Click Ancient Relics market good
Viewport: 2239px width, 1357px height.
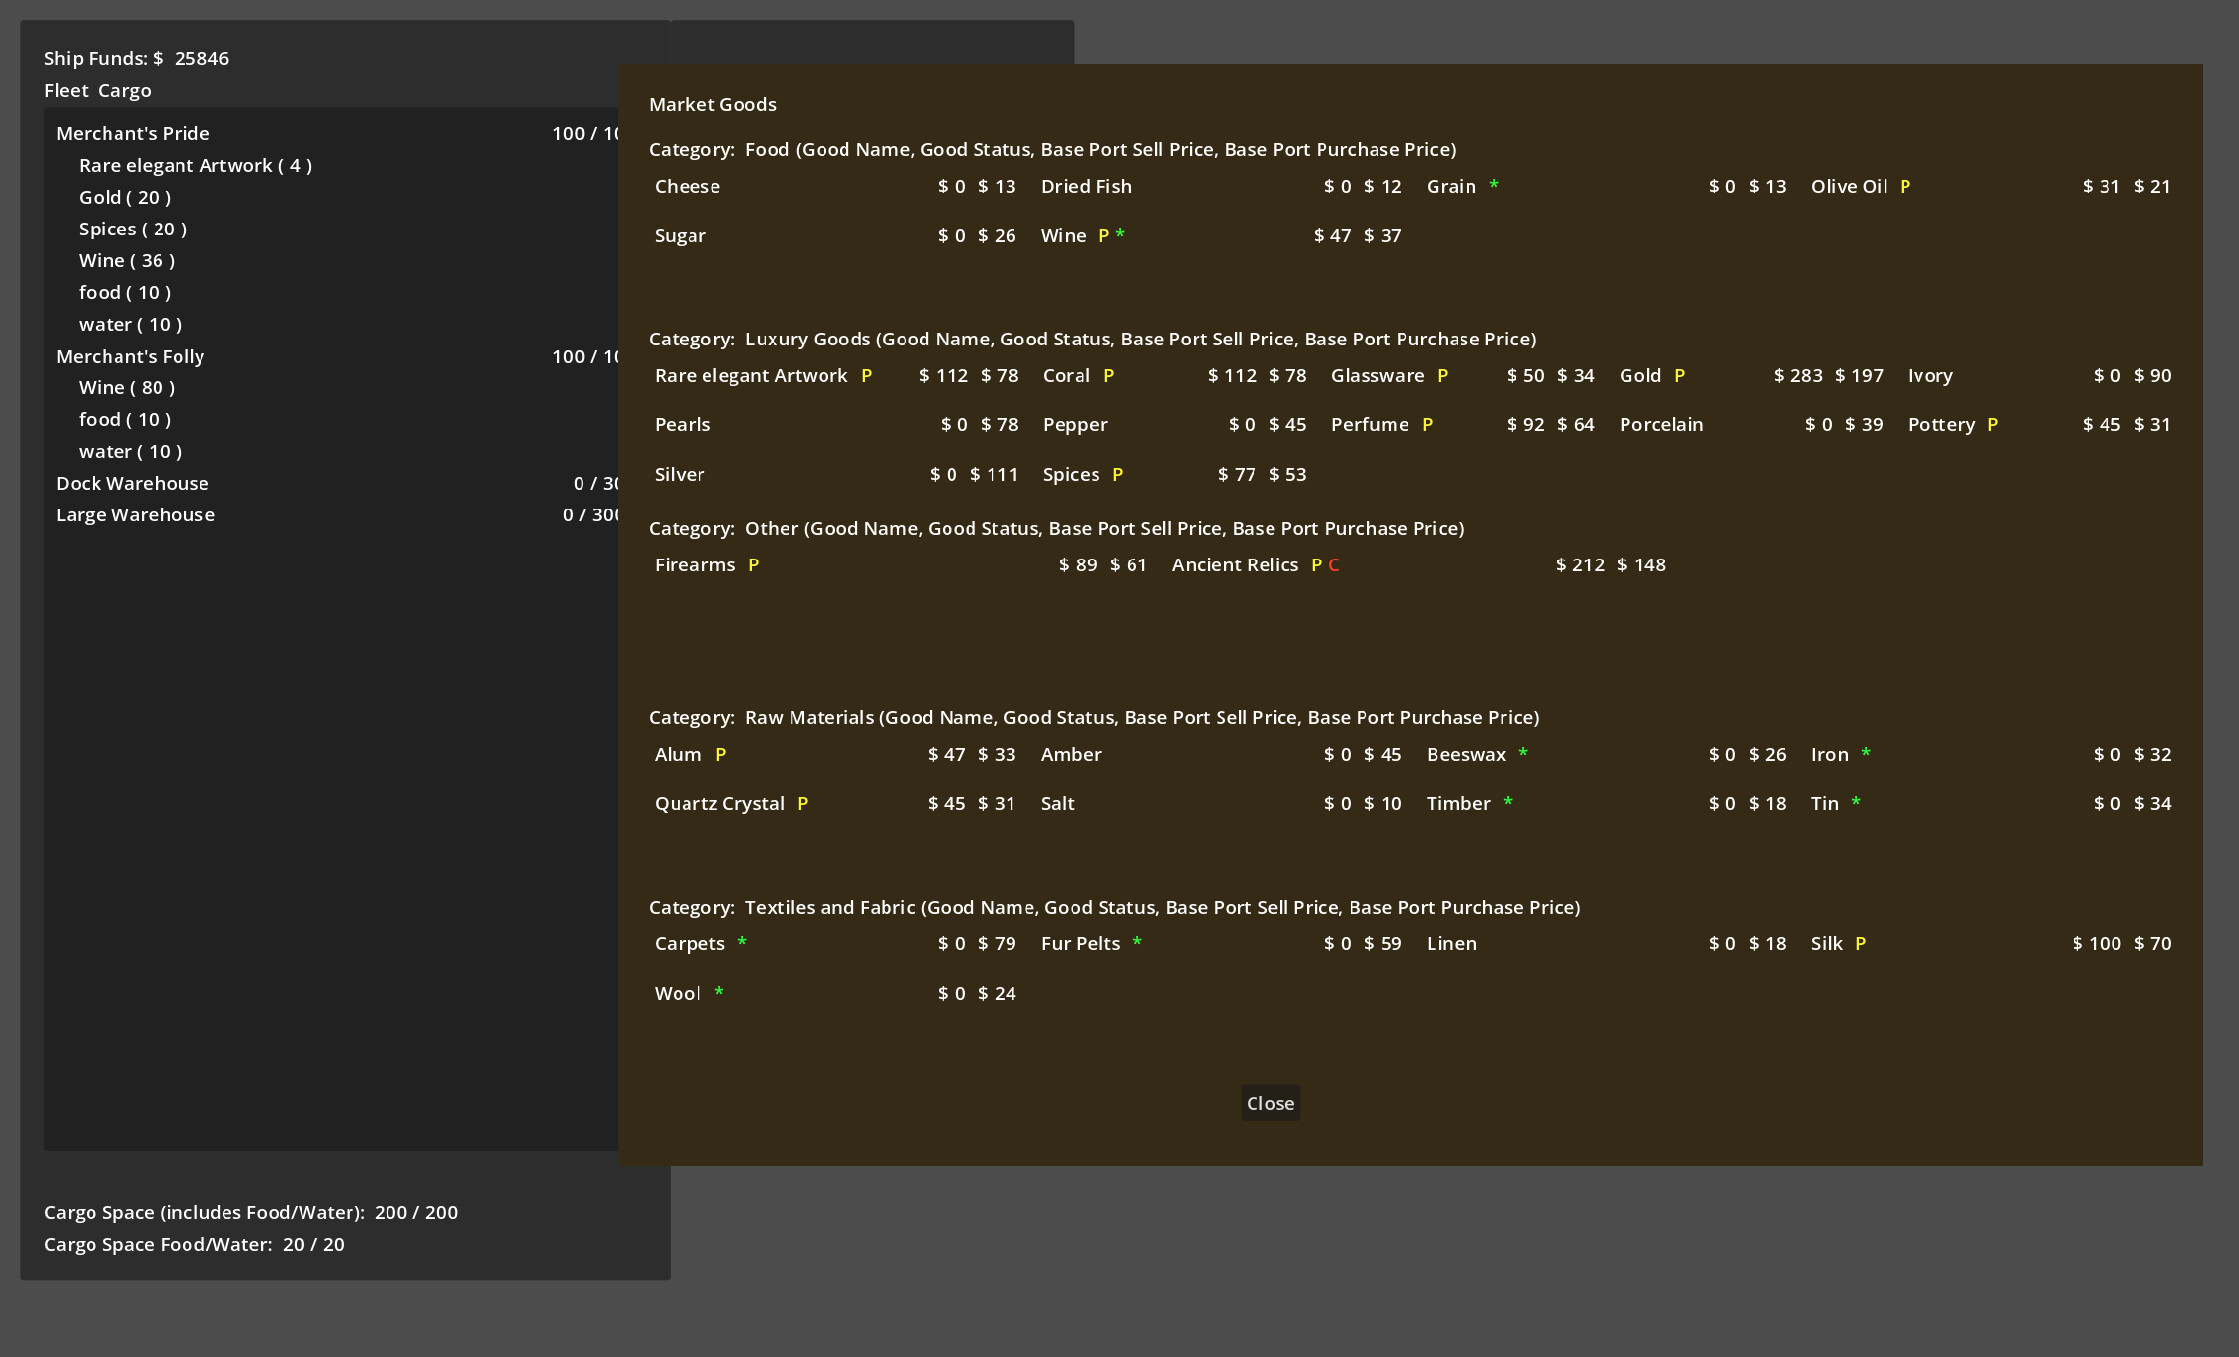pyautogui.click(x=1235, y=564)
